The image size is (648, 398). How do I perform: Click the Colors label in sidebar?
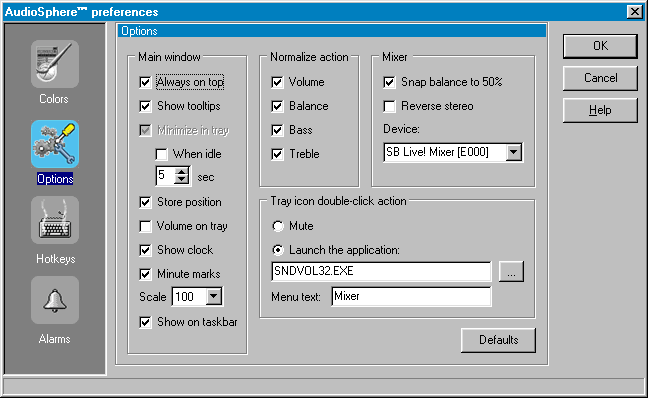[54, 99]
